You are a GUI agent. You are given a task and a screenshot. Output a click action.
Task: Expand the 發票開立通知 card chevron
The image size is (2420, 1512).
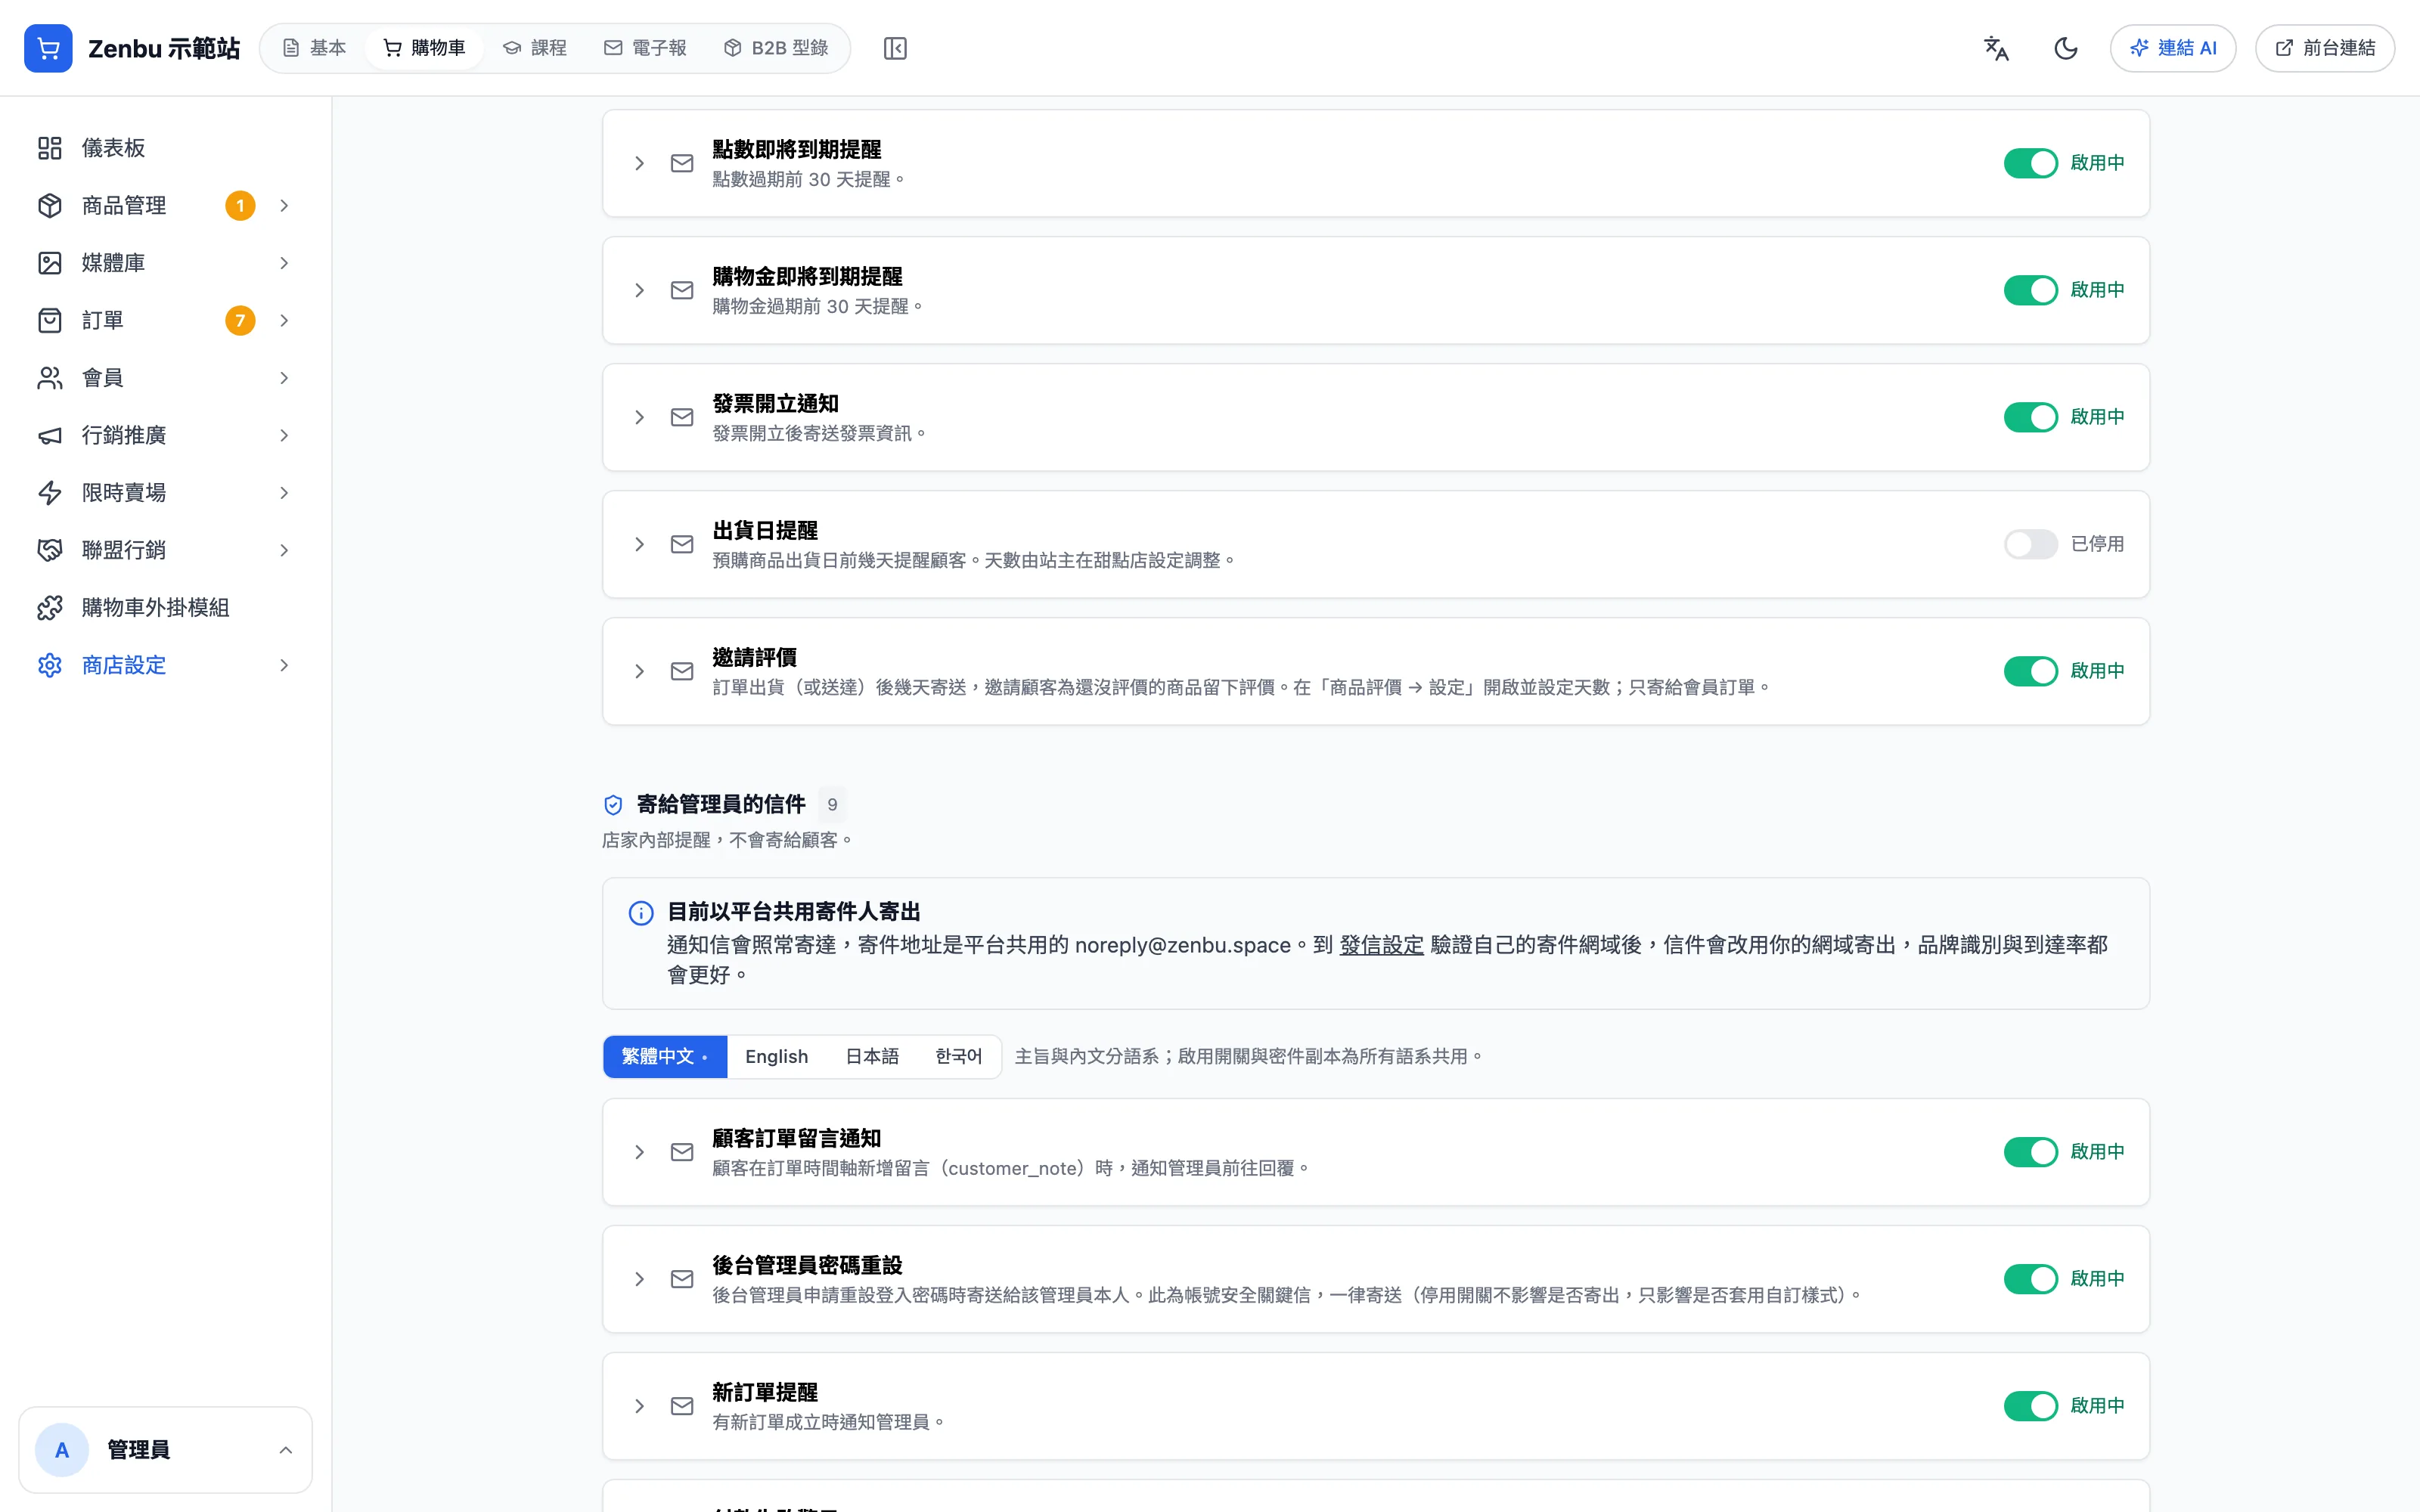click(x=640, y=417)
